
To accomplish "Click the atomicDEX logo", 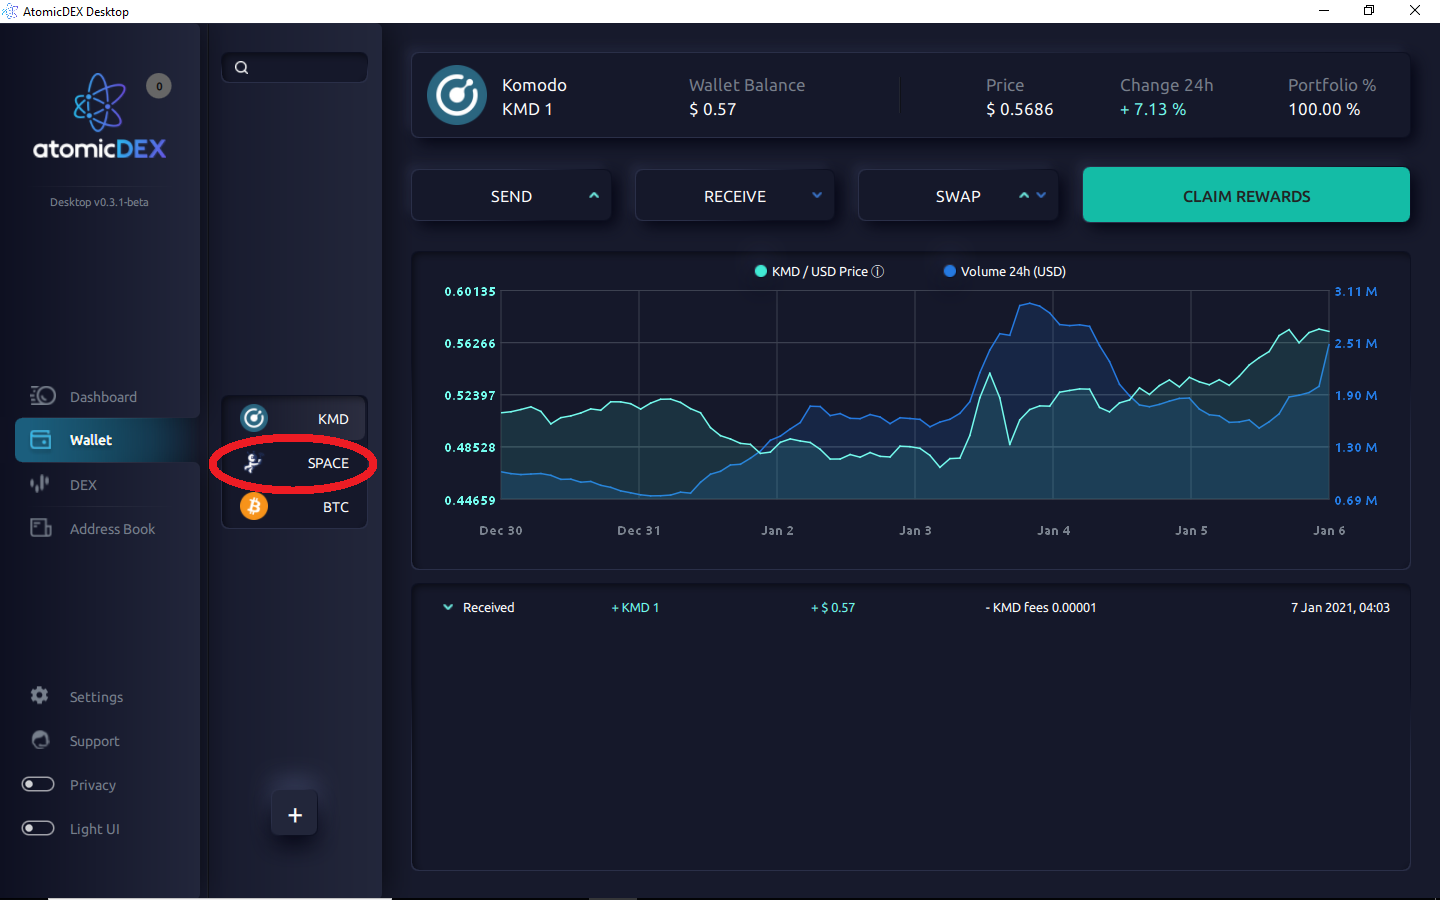I will 100,116.
